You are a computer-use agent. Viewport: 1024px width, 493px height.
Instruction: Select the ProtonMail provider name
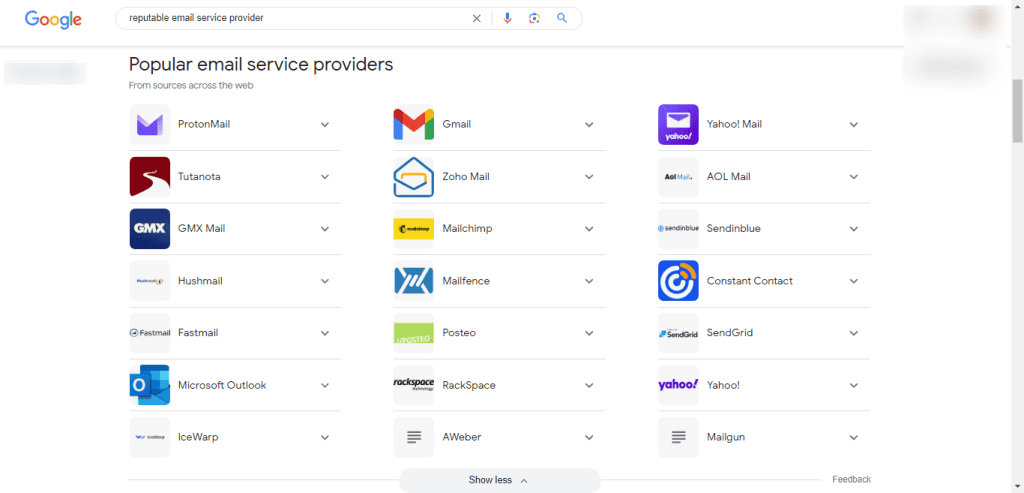point(204,124)
